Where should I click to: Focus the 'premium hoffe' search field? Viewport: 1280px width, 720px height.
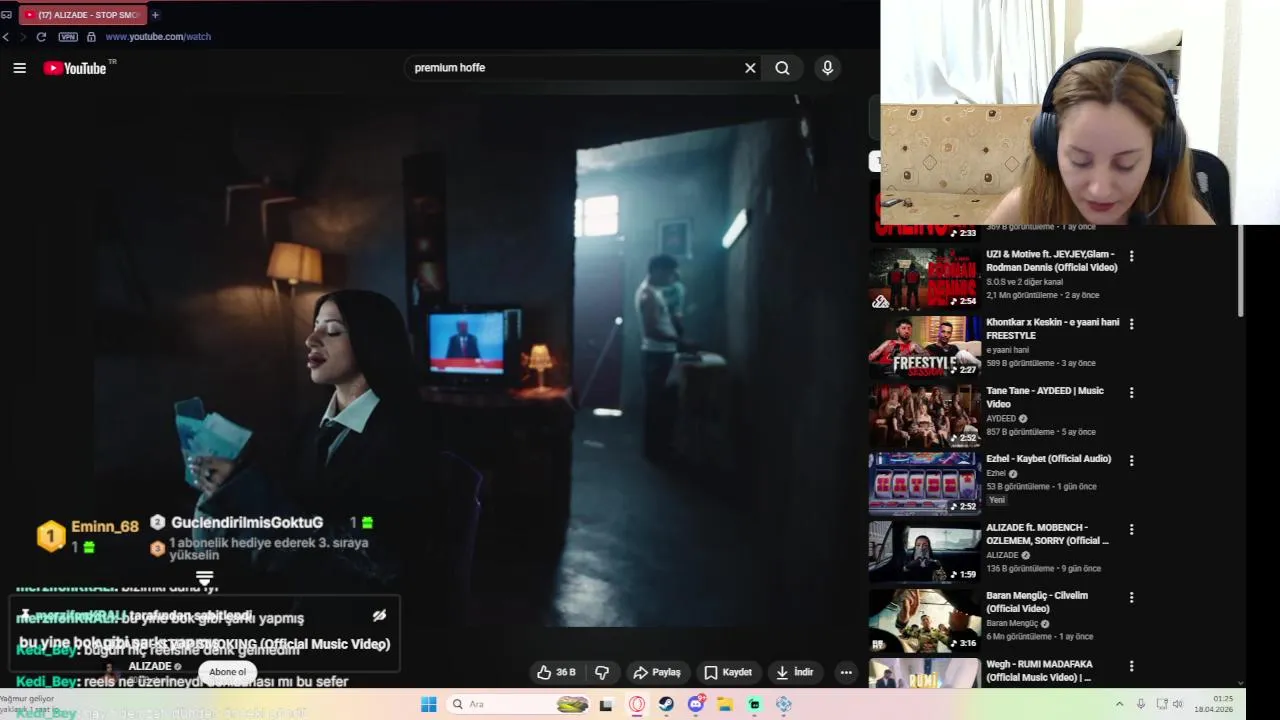pyautogui.click(x=575, y=68)
